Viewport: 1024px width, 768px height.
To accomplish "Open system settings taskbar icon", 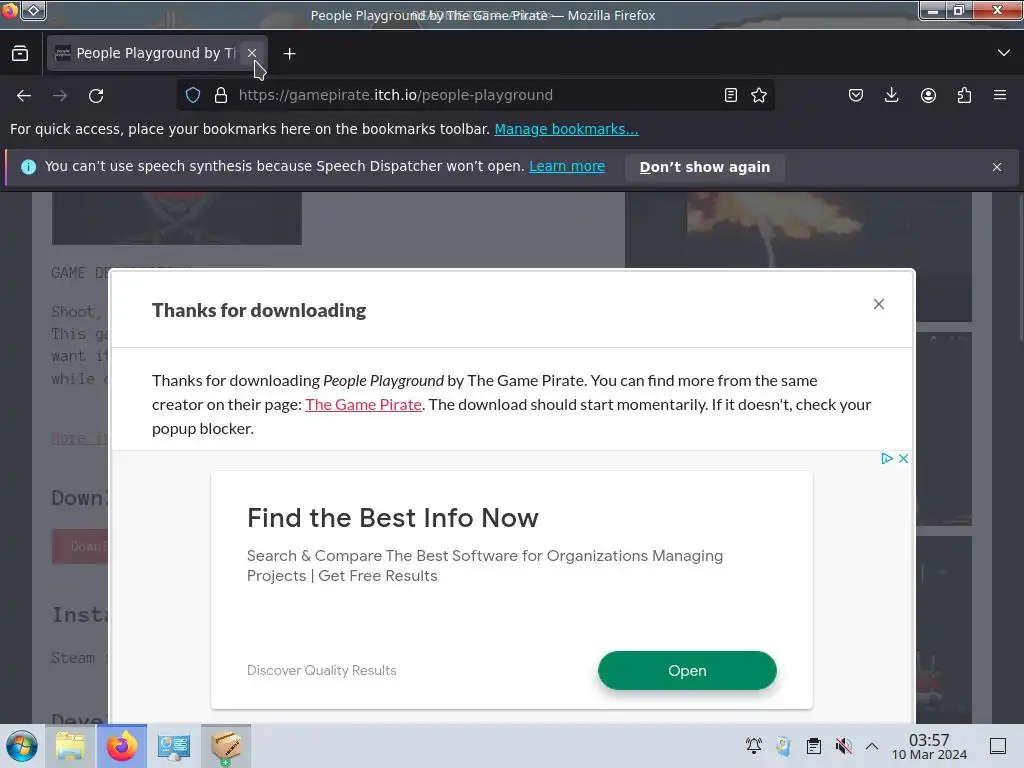I will pos(174,746).
